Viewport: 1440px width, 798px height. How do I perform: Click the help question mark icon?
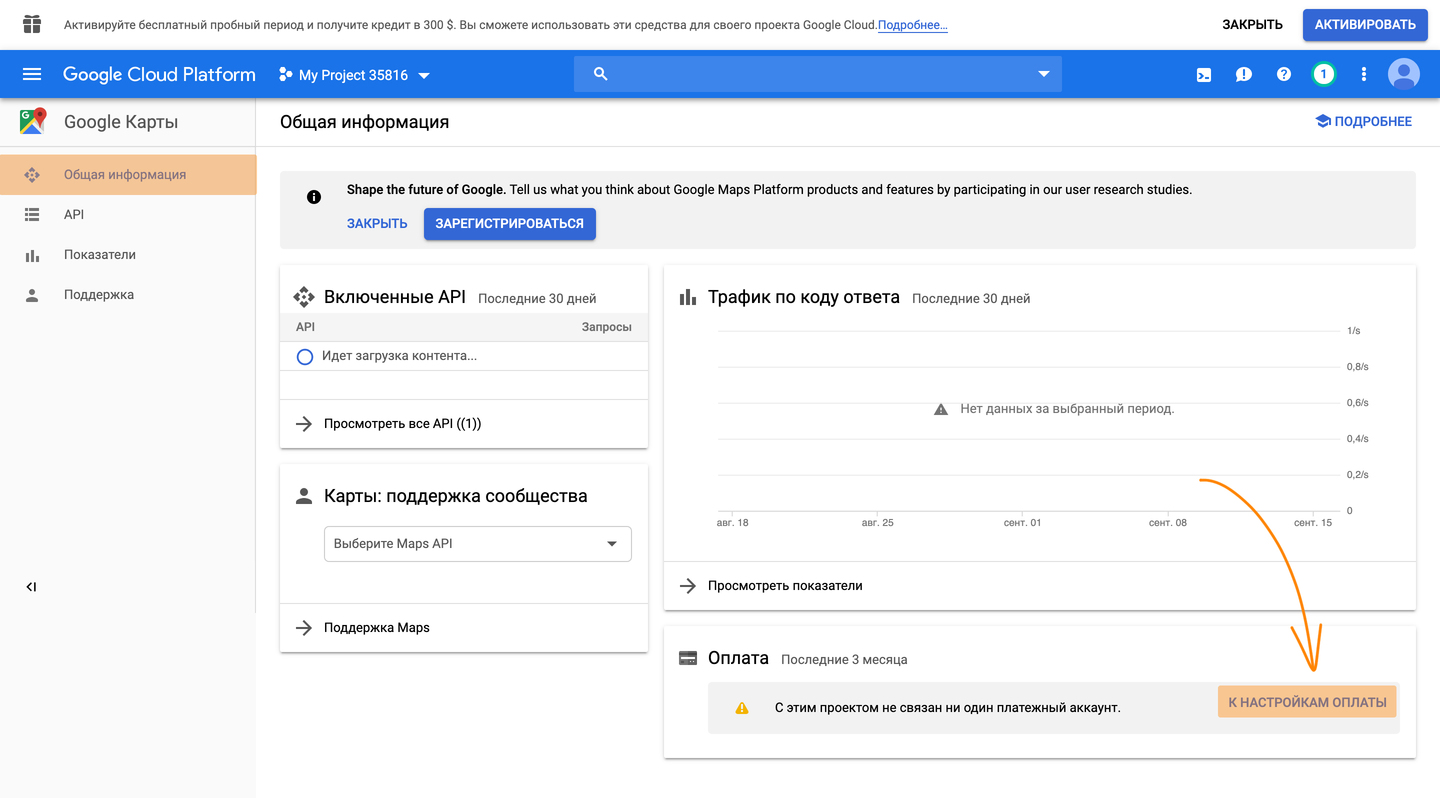pos(1284,74)
